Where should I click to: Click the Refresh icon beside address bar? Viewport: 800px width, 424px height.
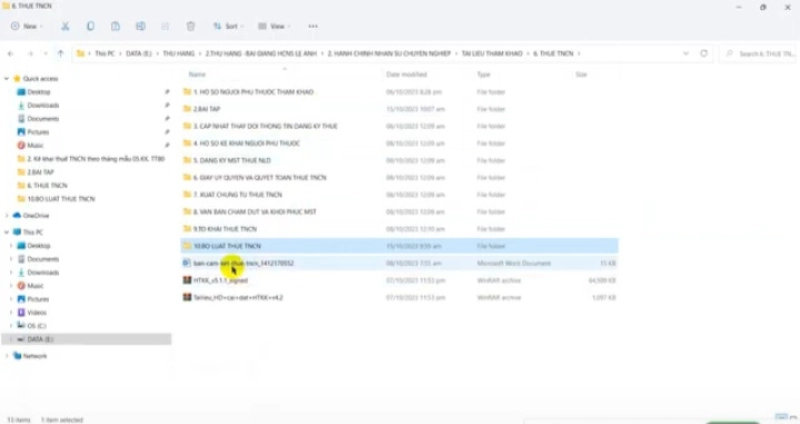point(704,53)
